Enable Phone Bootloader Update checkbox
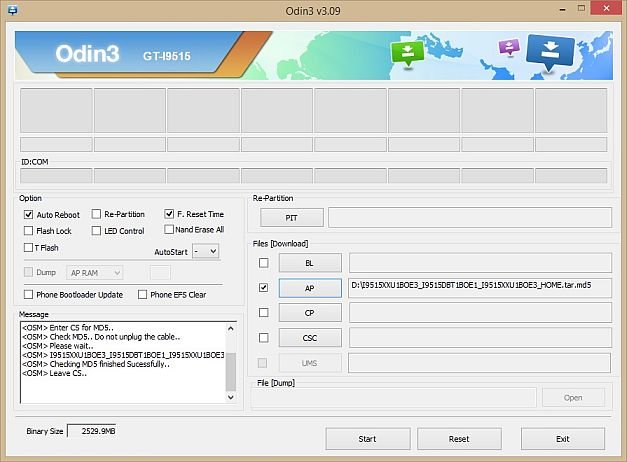 tap(28, 294)
